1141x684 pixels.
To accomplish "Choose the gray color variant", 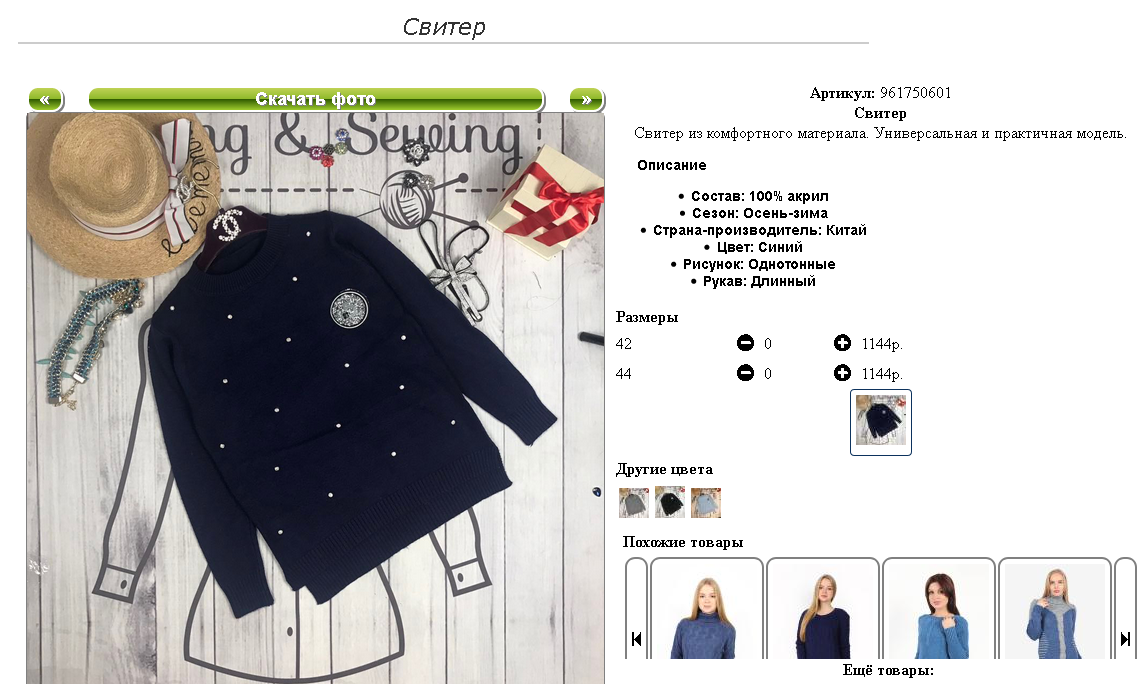I will [633, 503].
